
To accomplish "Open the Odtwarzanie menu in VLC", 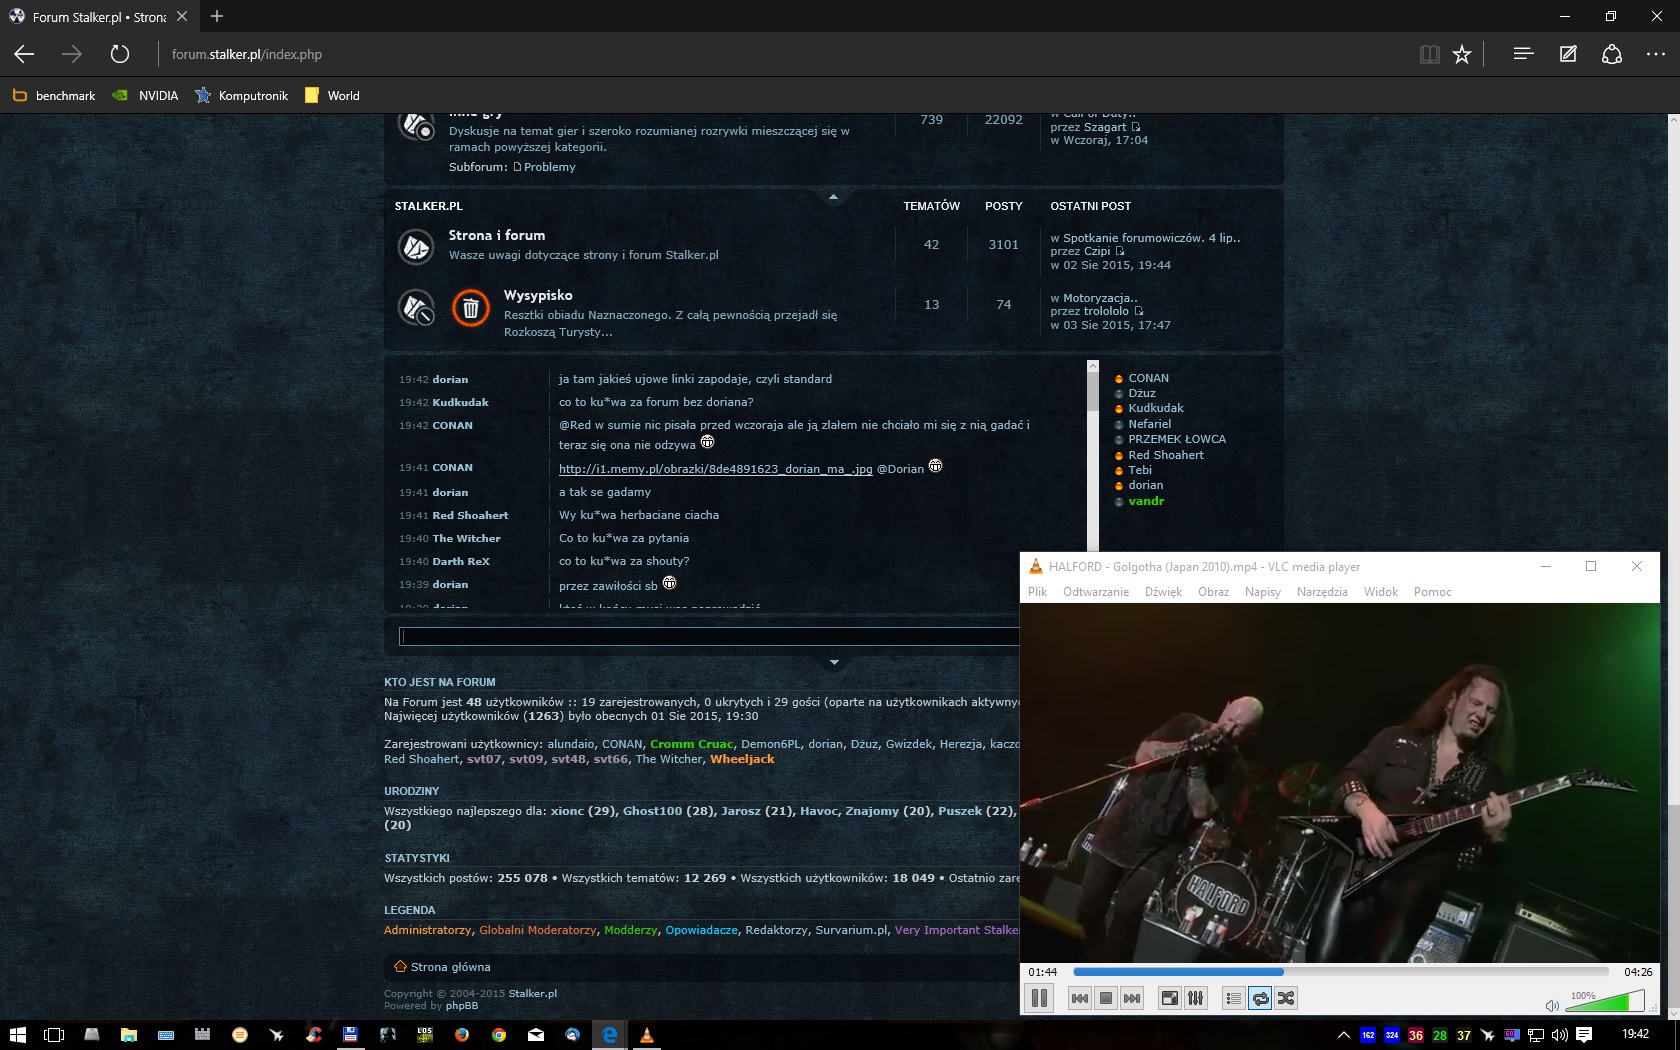I will [x=1096, y=592].
